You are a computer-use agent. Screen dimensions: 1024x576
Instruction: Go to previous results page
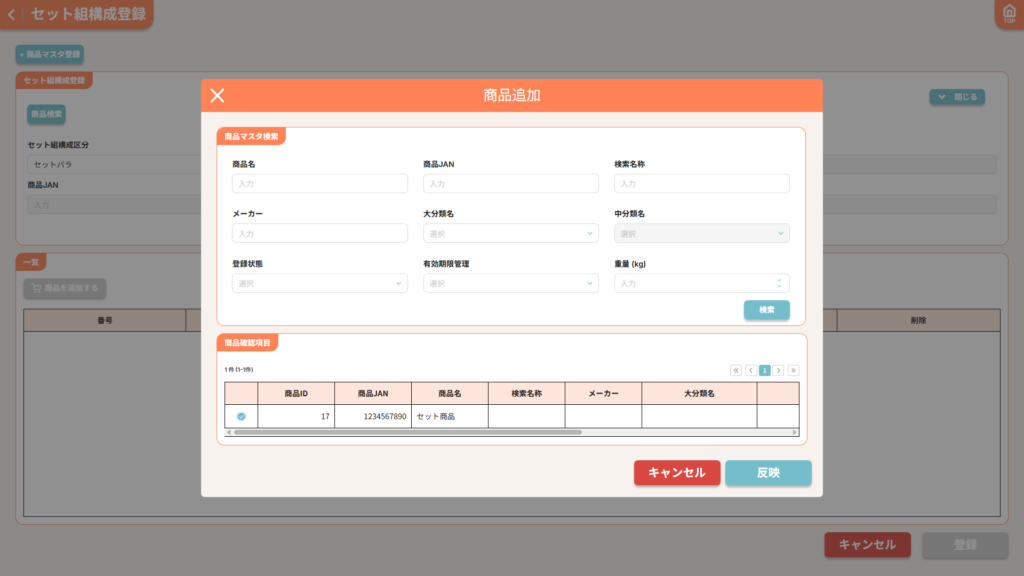751,370
